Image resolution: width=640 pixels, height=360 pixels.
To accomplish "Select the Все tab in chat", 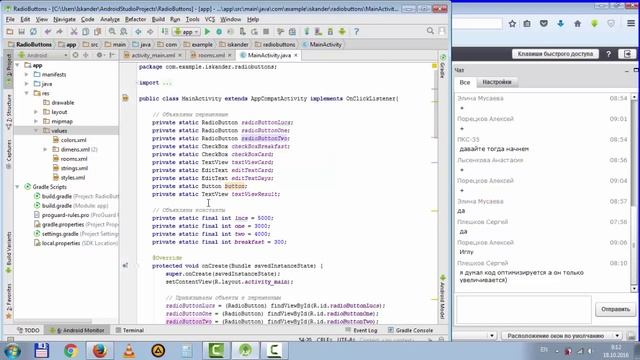I will point(465,82).
